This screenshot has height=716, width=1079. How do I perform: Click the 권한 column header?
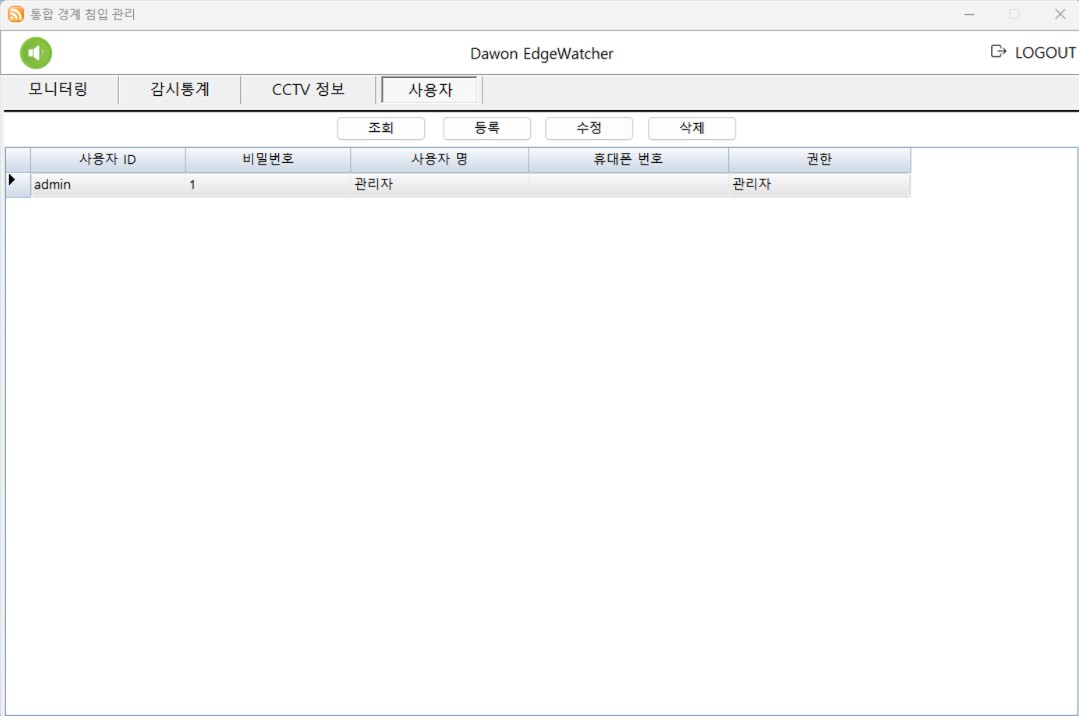coord(819,160)
